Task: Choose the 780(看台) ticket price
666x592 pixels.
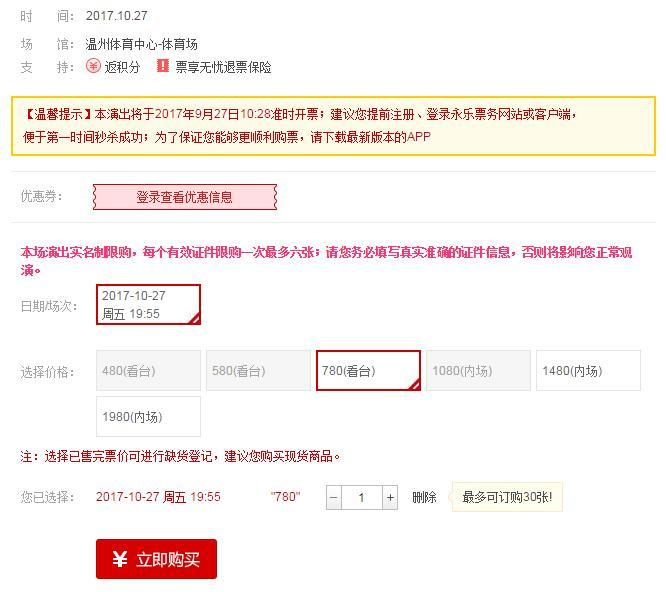Action: pyautogui.click(x=368, y=371)
